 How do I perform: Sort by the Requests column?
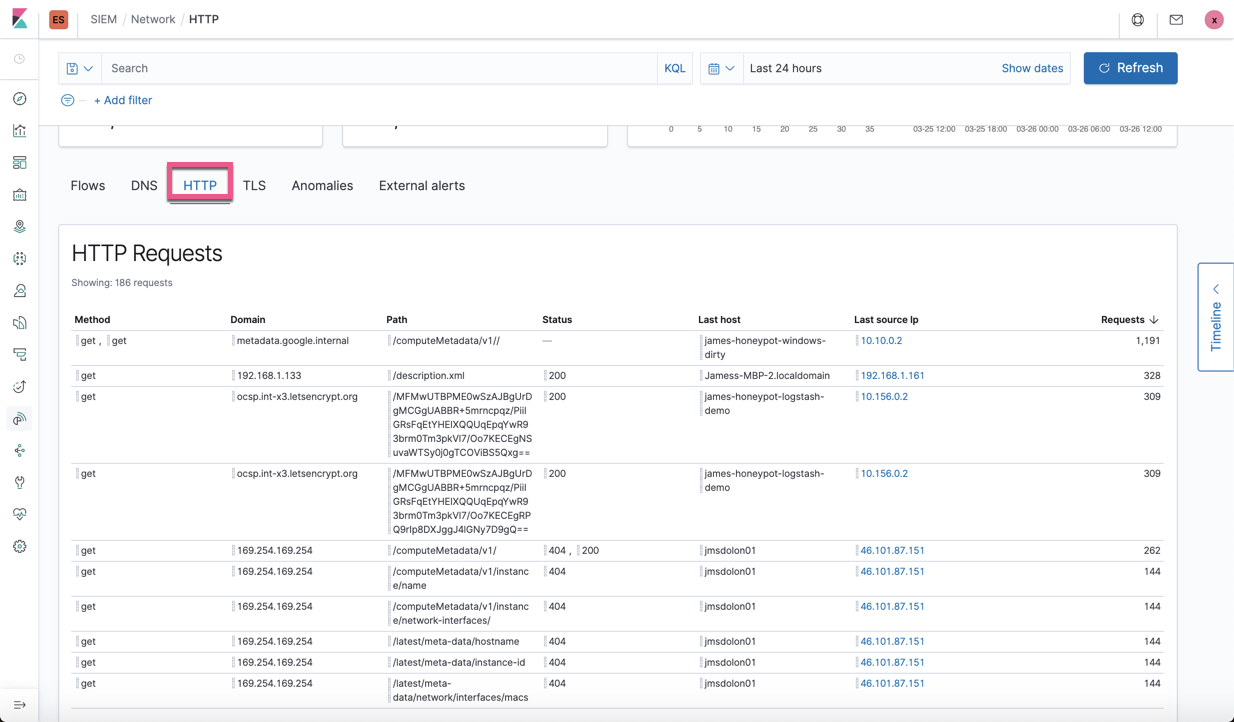point(1129,320)
